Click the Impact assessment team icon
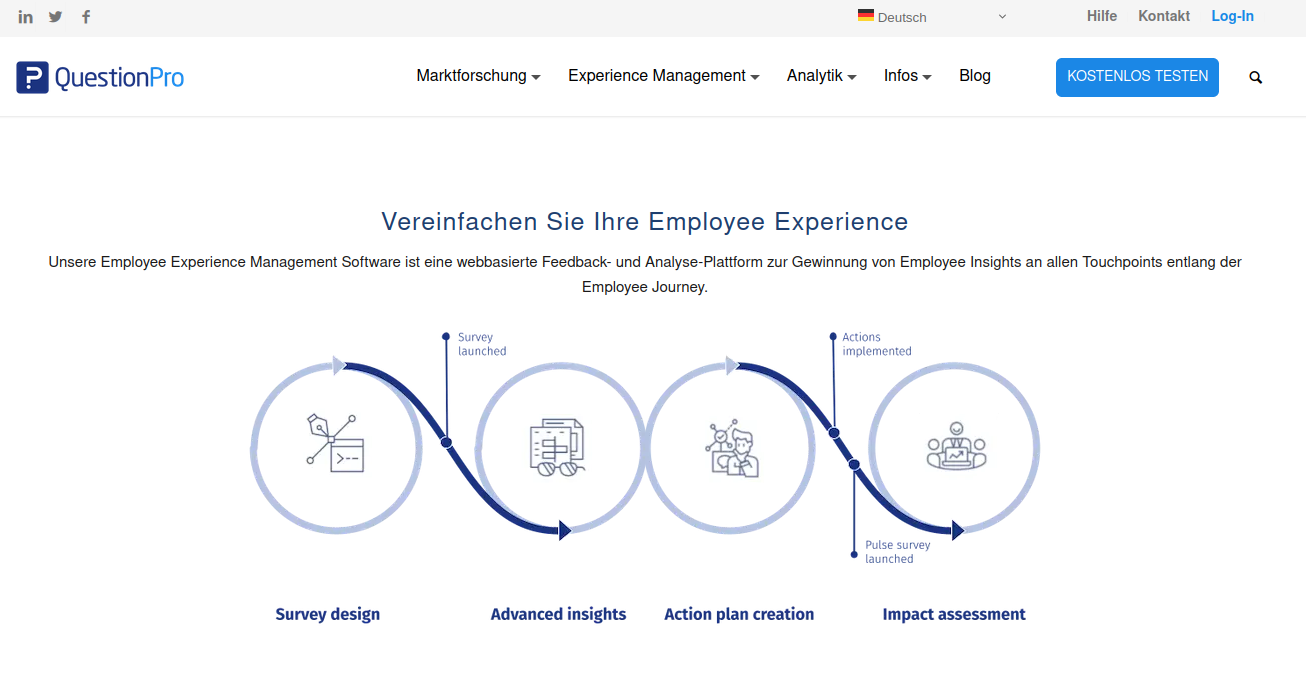1306x690 pixels. 956,446
